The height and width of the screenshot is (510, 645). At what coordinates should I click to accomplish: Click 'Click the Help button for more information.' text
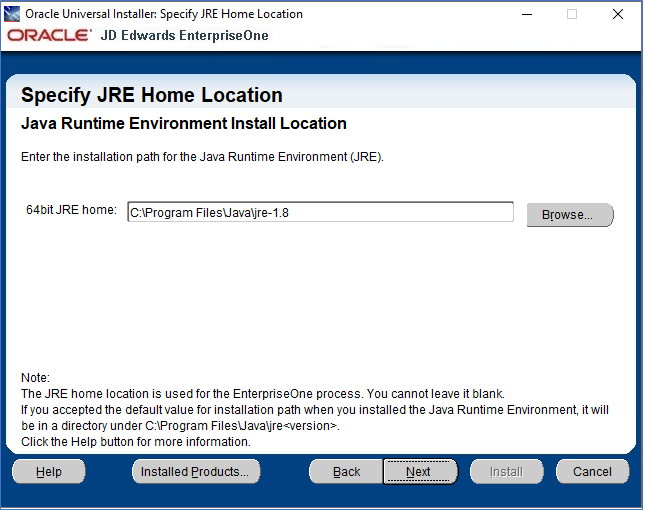click(136, 442)
